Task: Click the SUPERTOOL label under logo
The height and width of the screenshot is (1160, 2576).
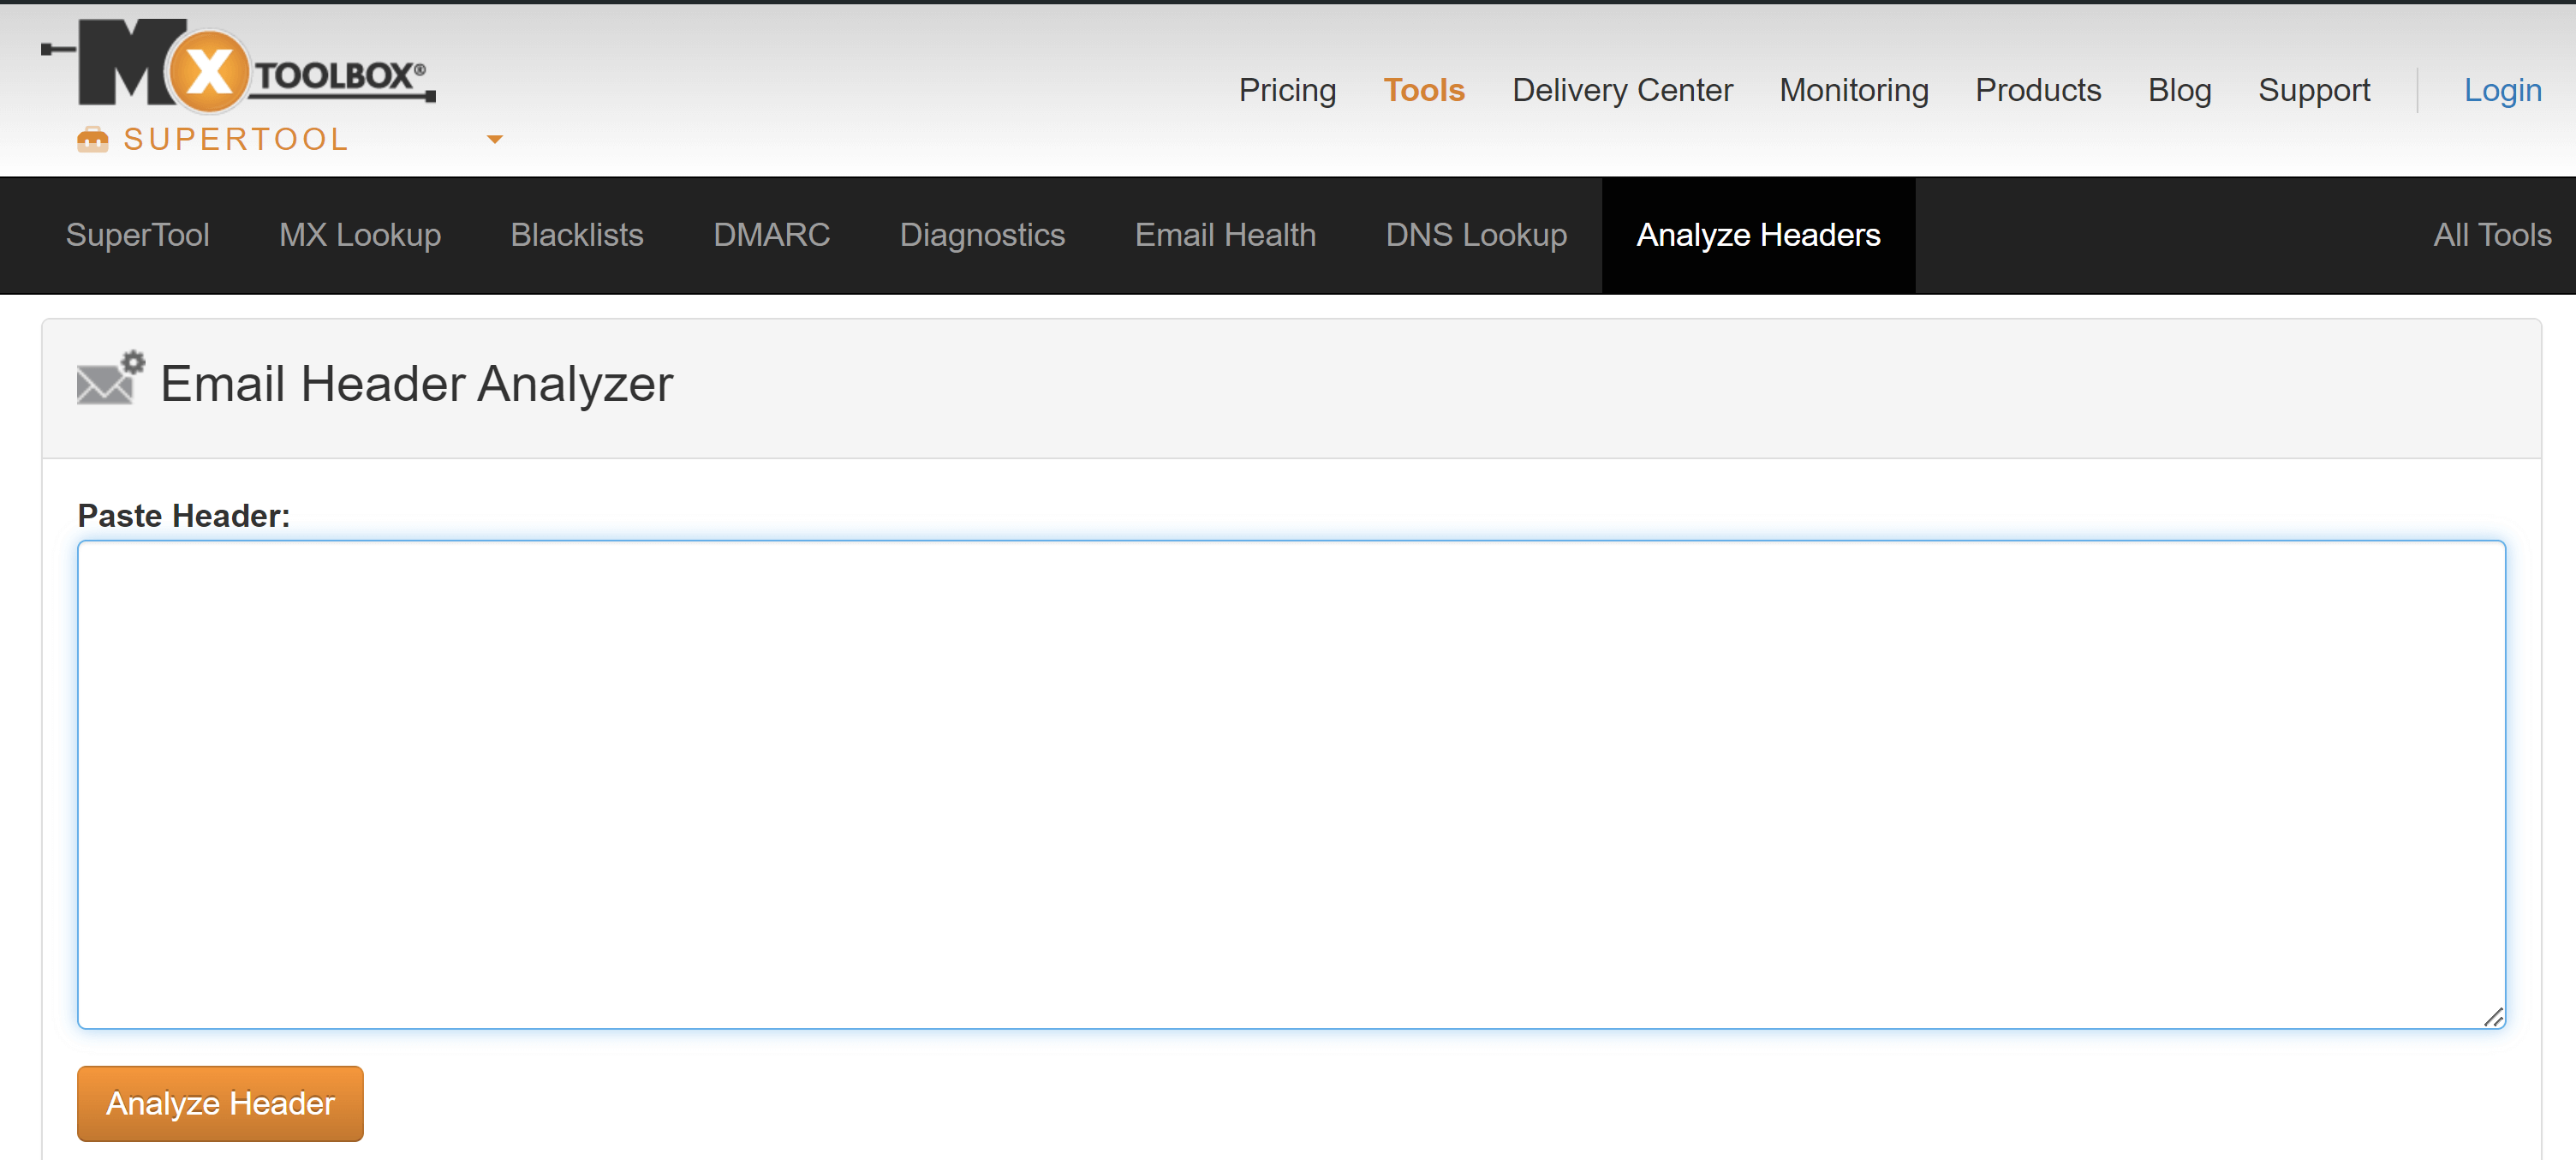Action: point(236,139)
